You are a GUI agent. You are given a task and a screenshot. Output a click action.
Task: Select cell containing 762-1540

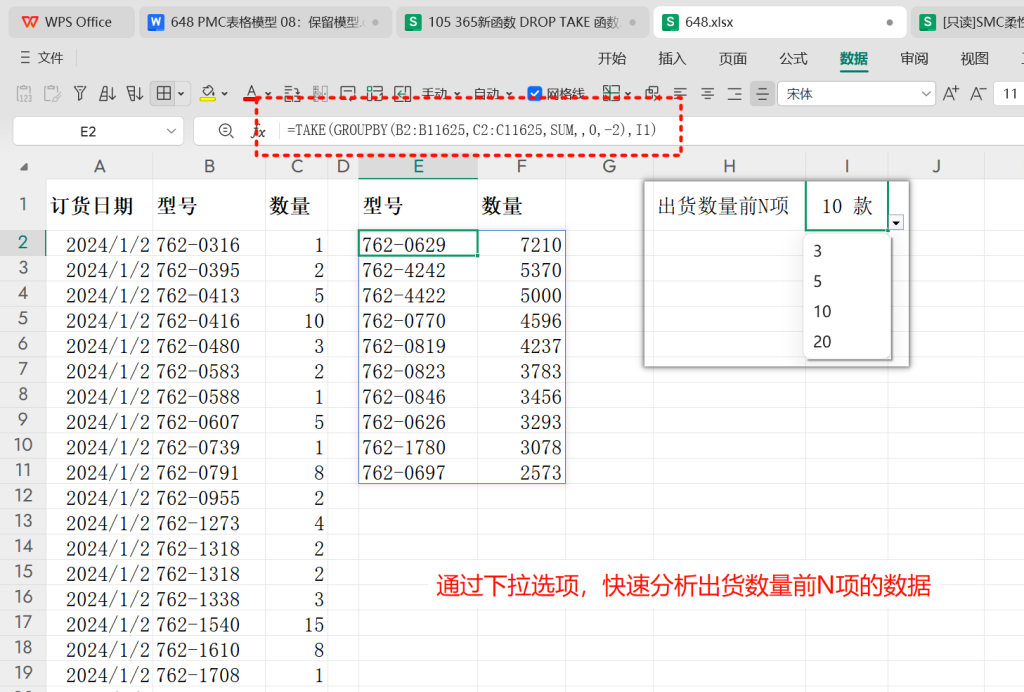[x=209, y=624]
